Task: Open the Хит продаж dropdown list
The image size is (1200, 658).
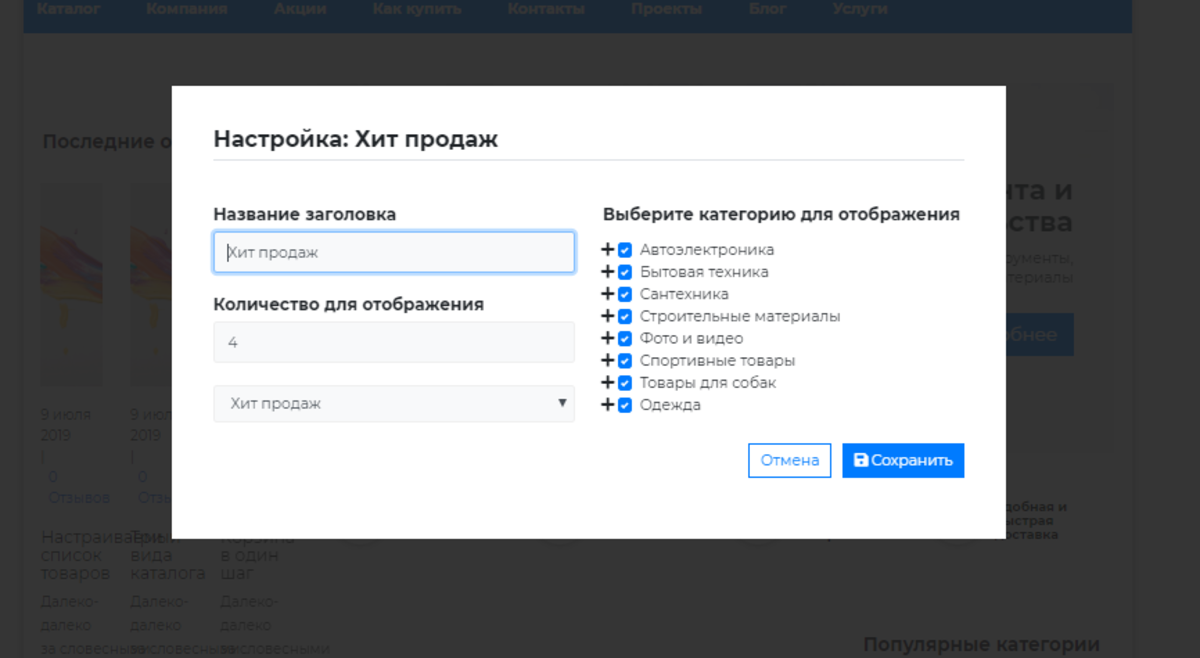Action: [394, 403]
